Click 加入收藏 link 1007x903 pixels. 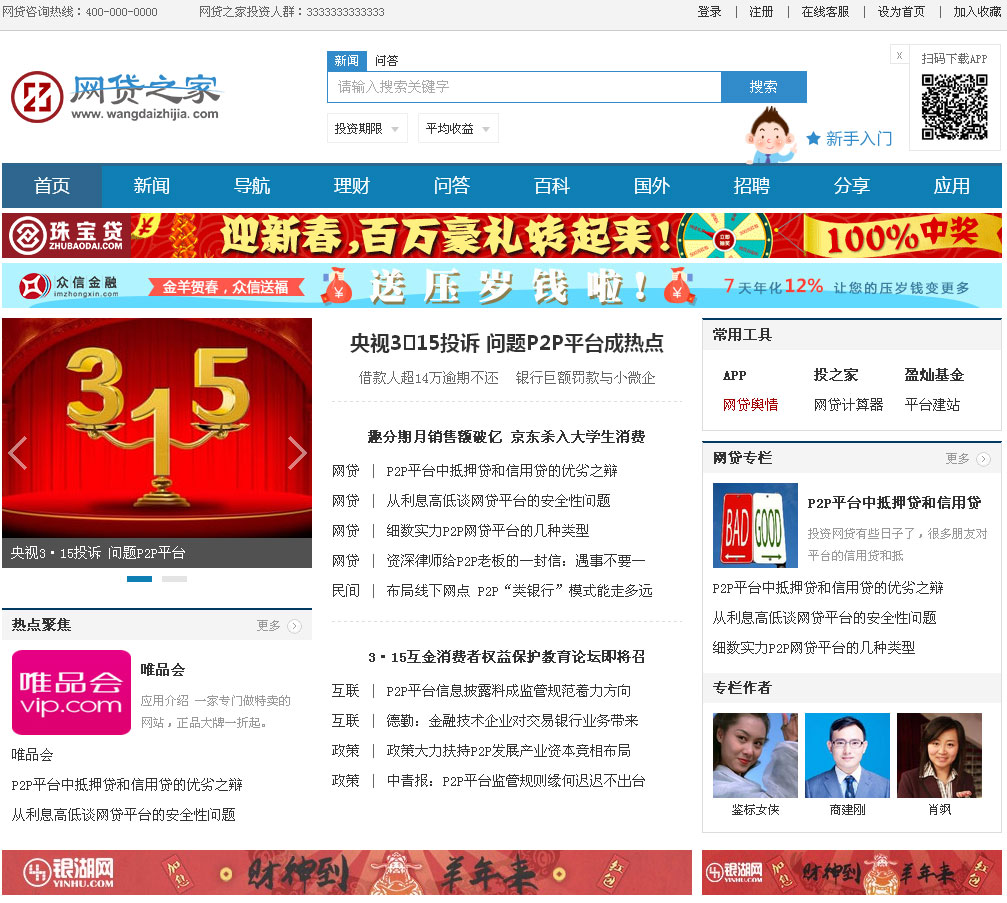coord(977,12)
